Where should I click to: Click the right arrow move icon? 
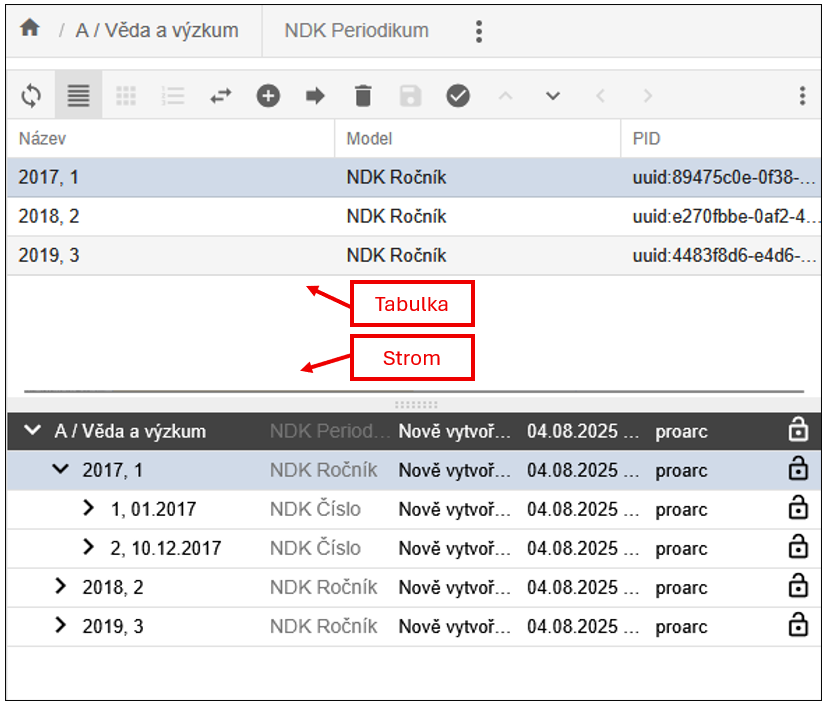[316, 96]
